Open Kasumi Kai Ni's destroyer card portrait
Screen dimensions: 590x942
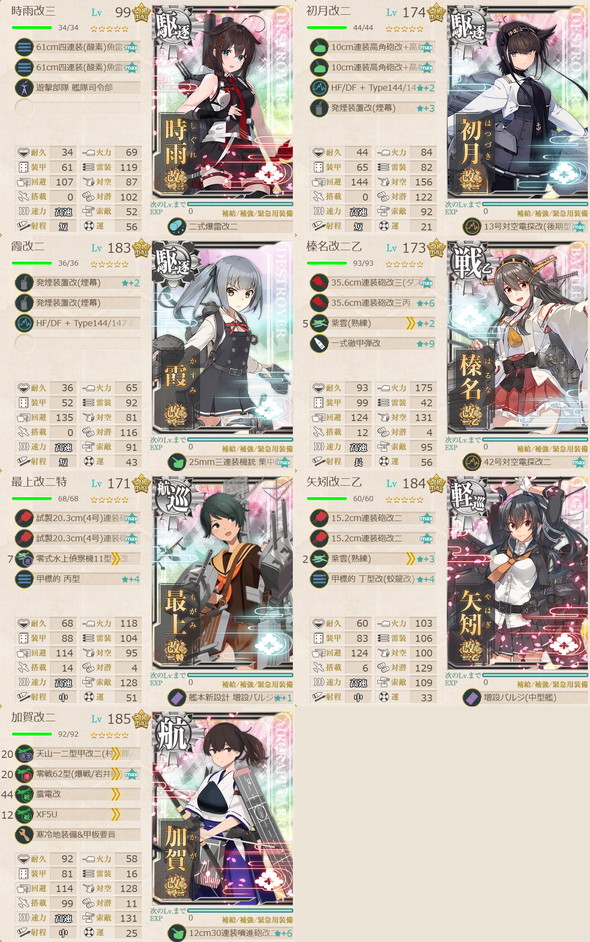click(x=222, y=338)
